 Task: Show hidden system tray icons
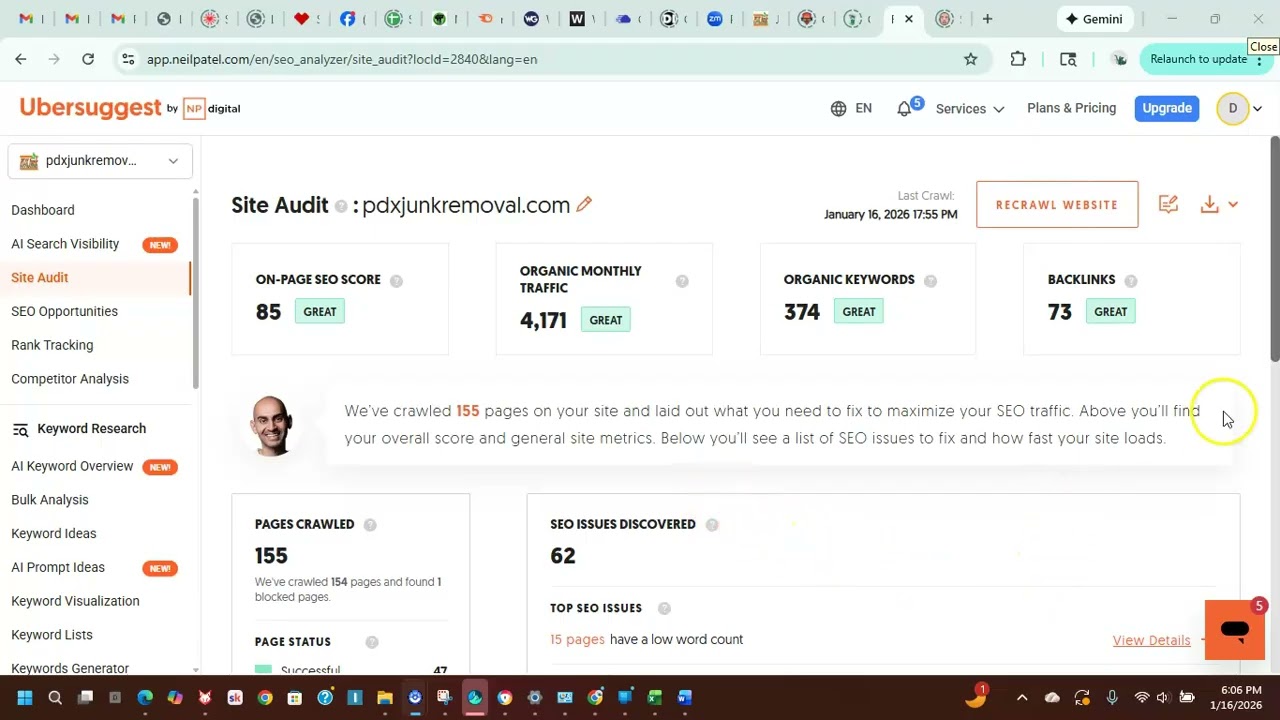[x=1021, y=698]
